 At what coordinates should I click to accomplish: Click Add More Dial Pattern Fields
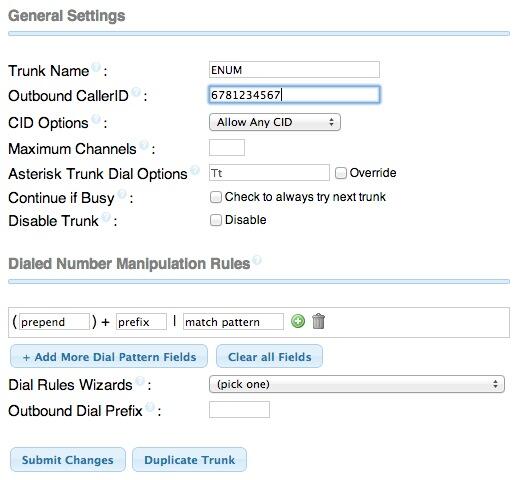[109, 357]
